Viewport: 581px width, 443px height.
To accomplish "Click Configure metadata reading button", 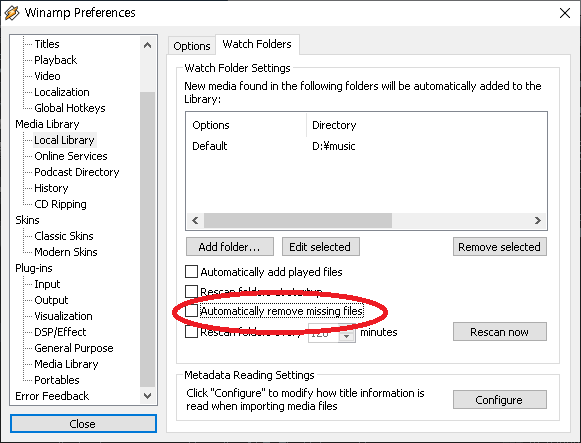I will coord(499,400).
